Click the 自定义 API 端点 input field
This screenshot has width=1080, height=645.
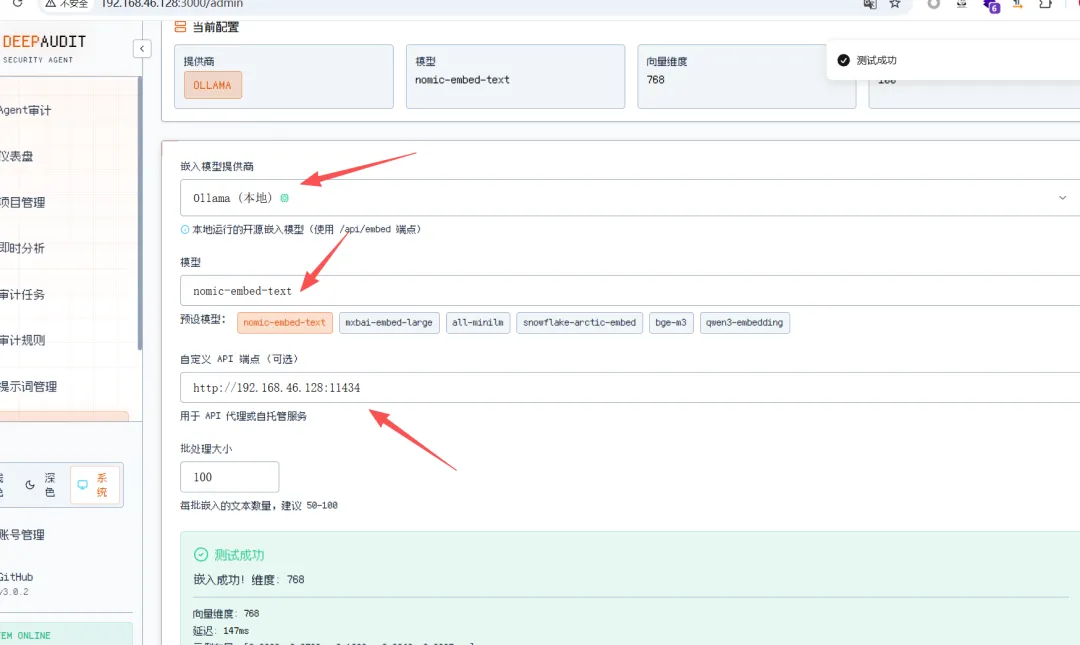coord(630,387)
